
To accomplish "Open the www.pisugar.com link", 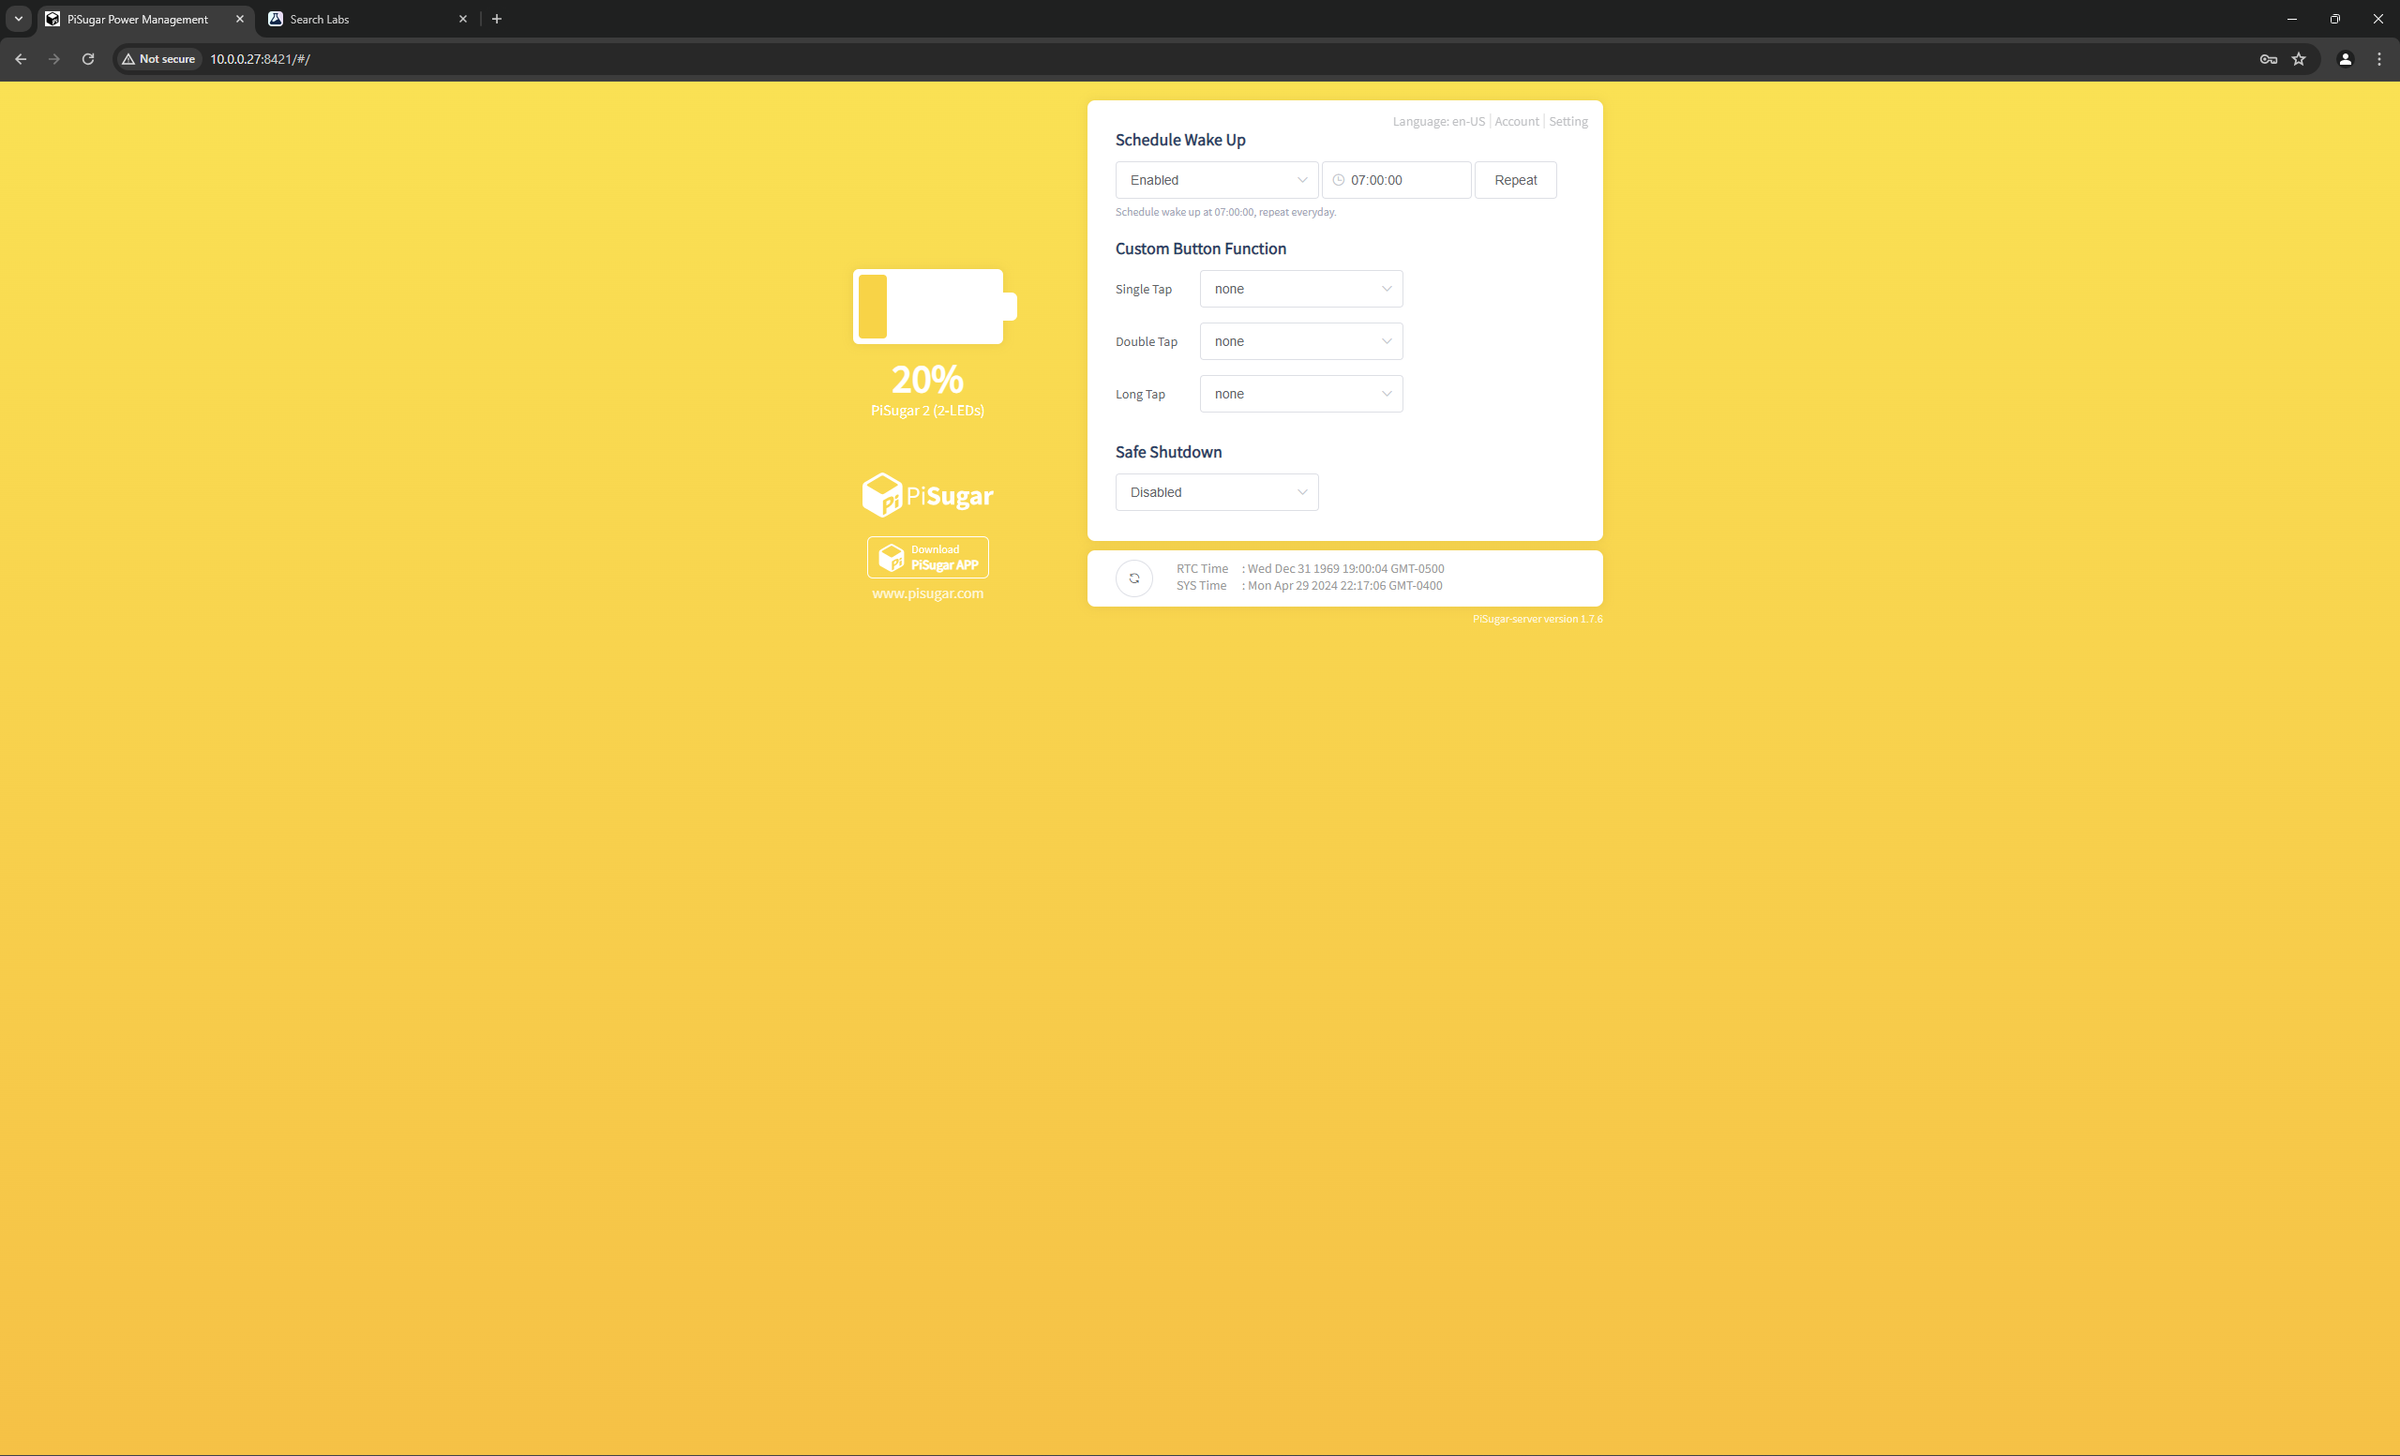I will (x=927, y=593).
